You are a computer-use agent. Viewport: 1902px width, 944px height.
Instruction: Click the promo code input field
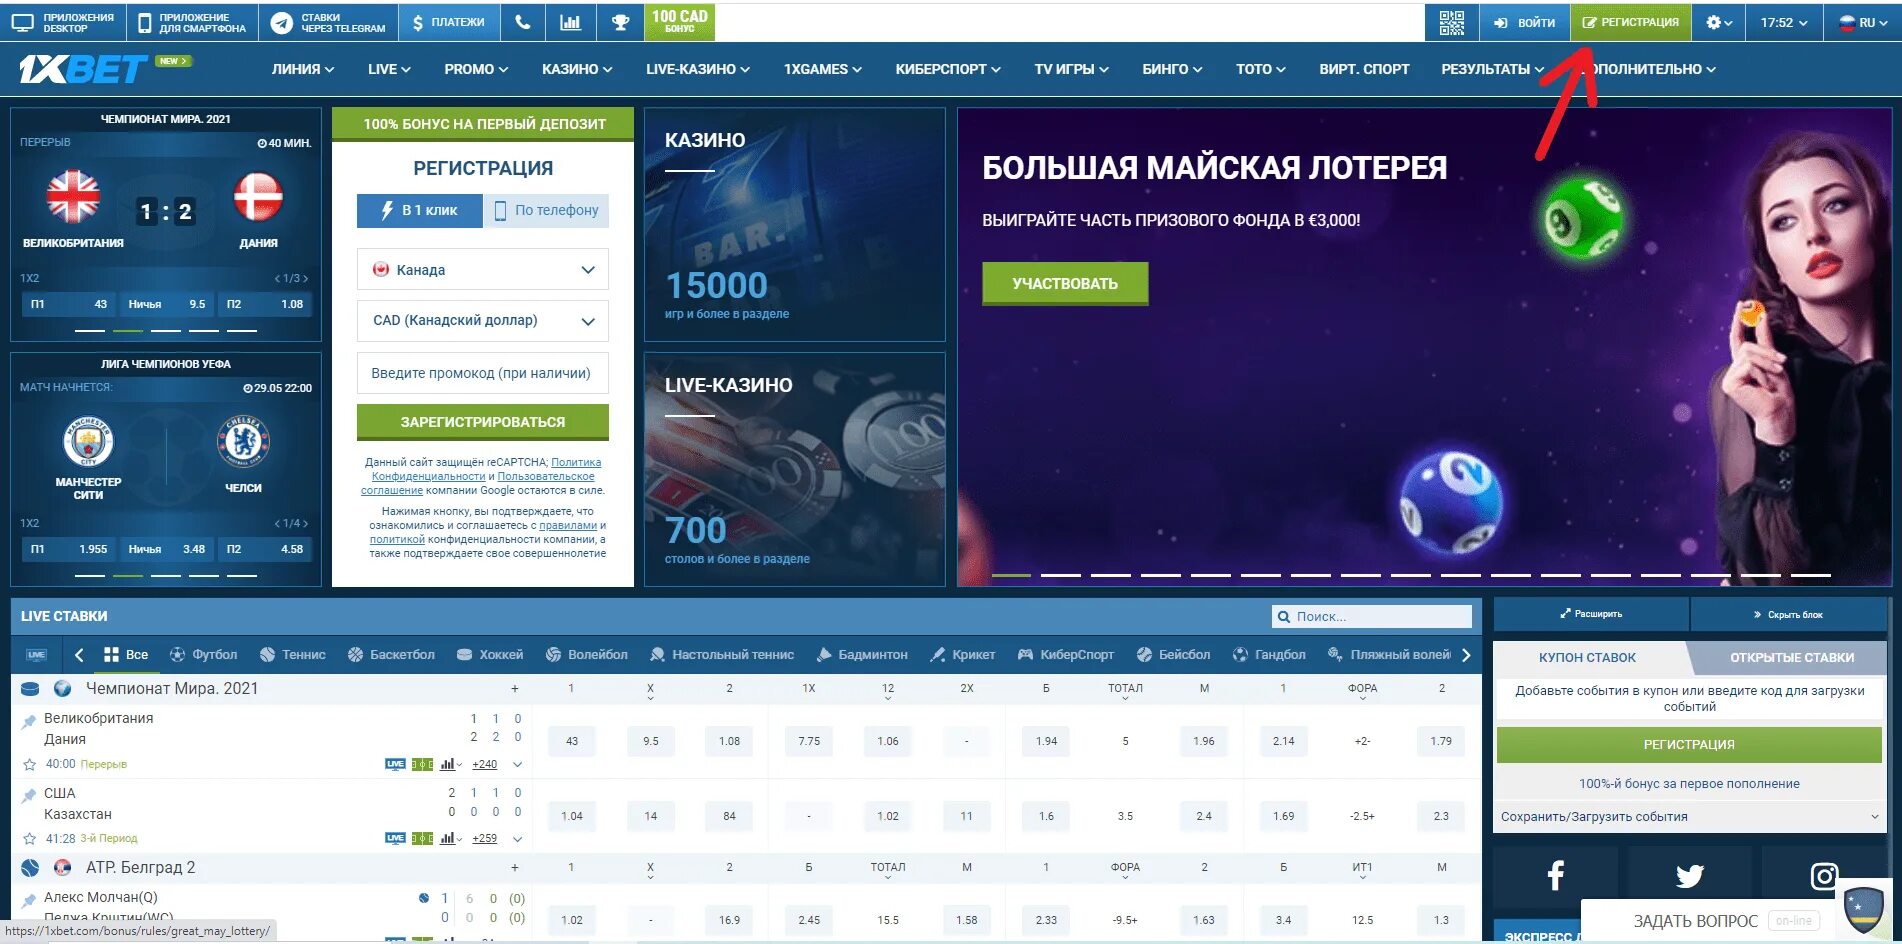482,373
